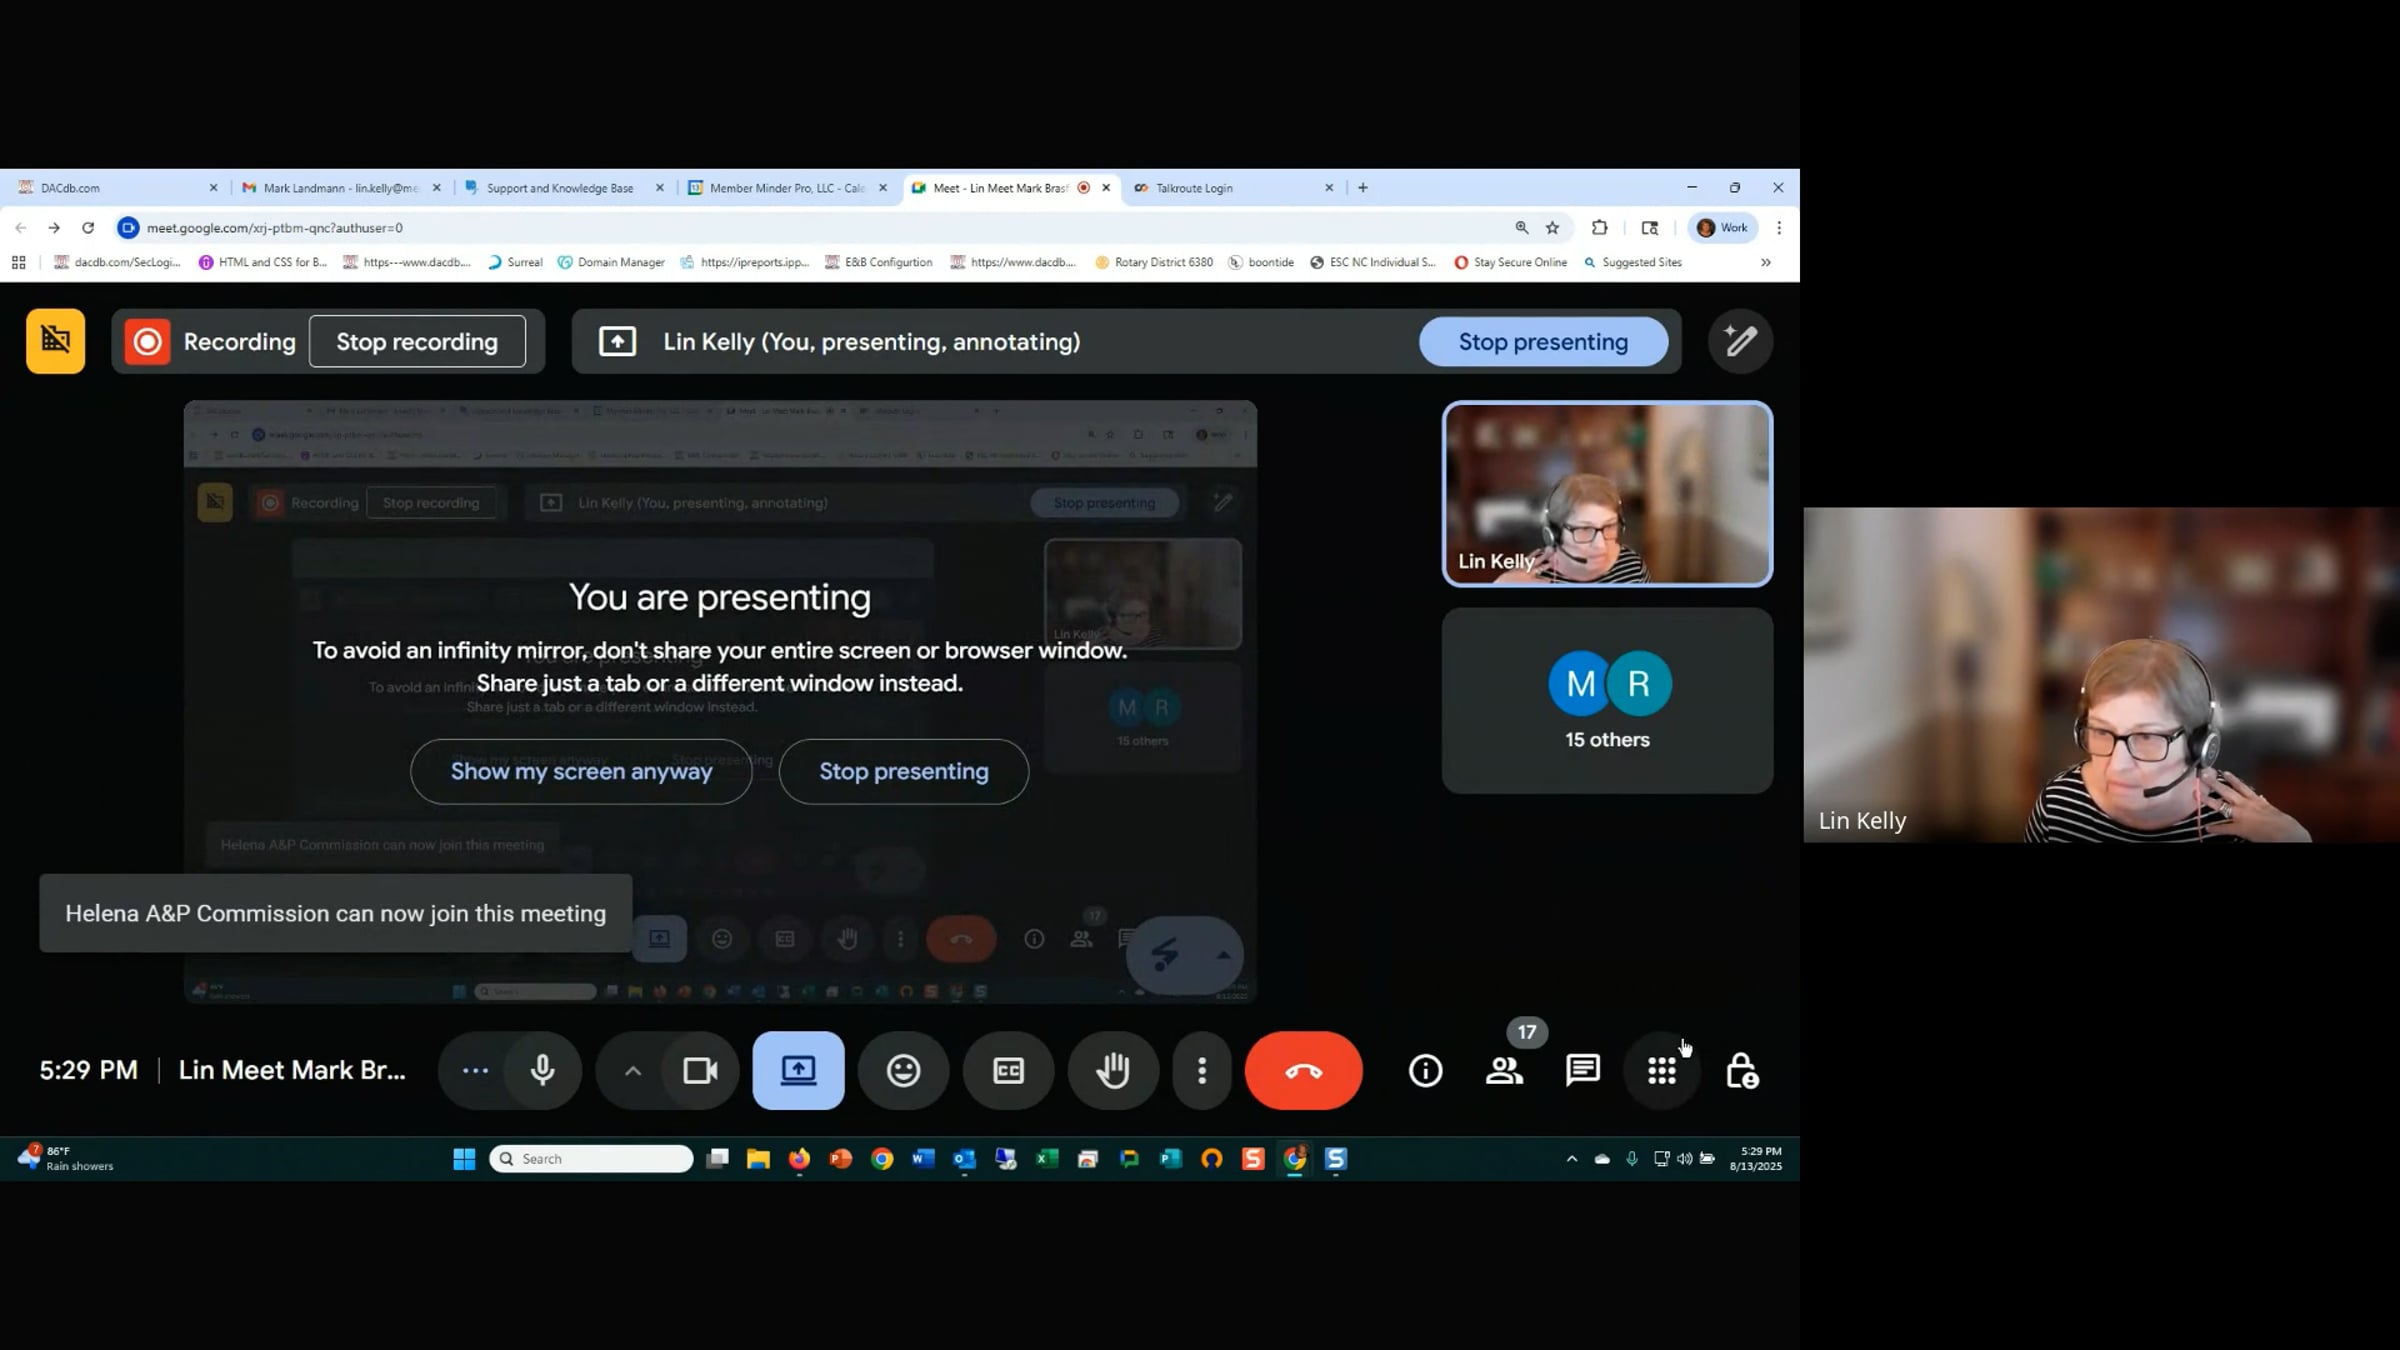Raise your hand
This screenshot has height=1350, width=2400.
tap(1113, 1070)
